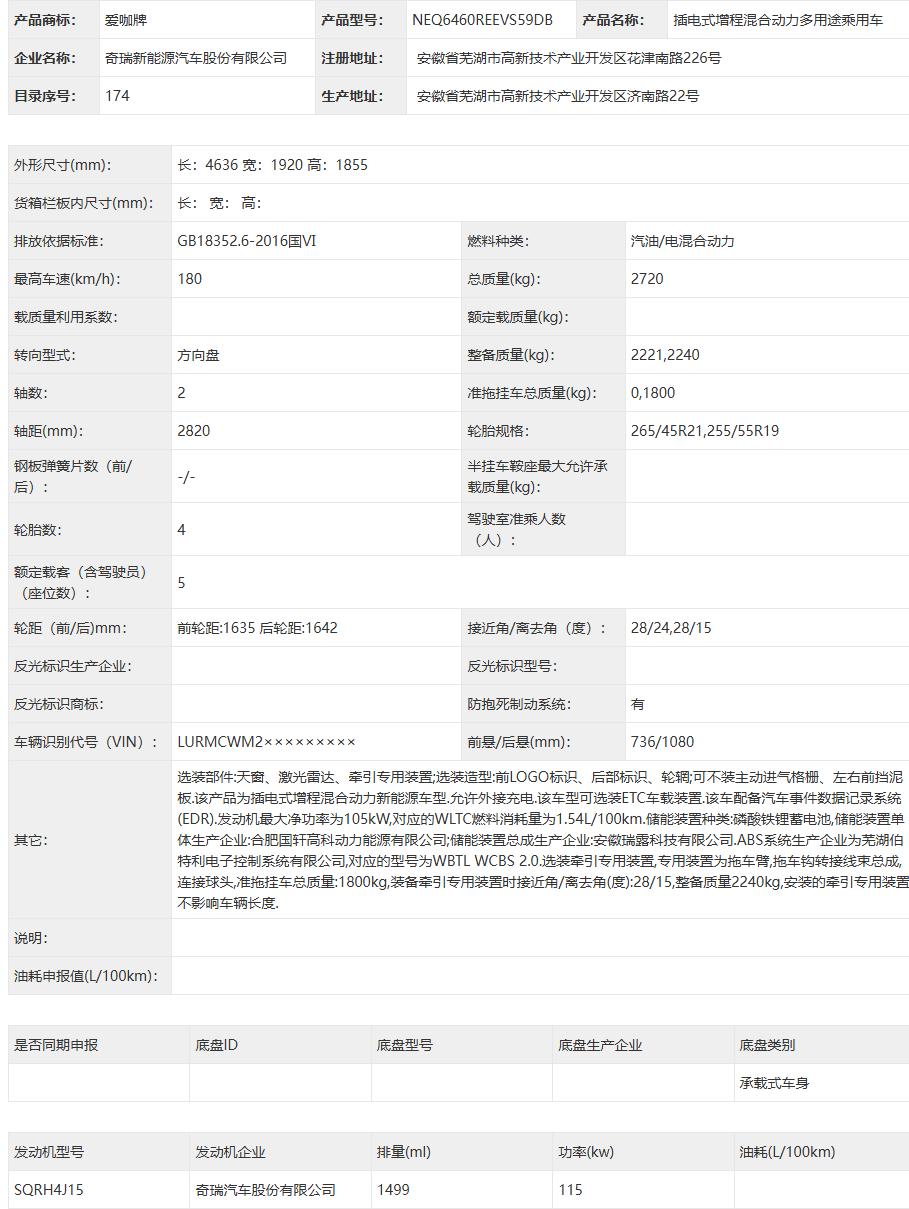The width and height of the screenshot is (909, 1209).
Task: Select engine power value 115
Action: coord(570,1190)
